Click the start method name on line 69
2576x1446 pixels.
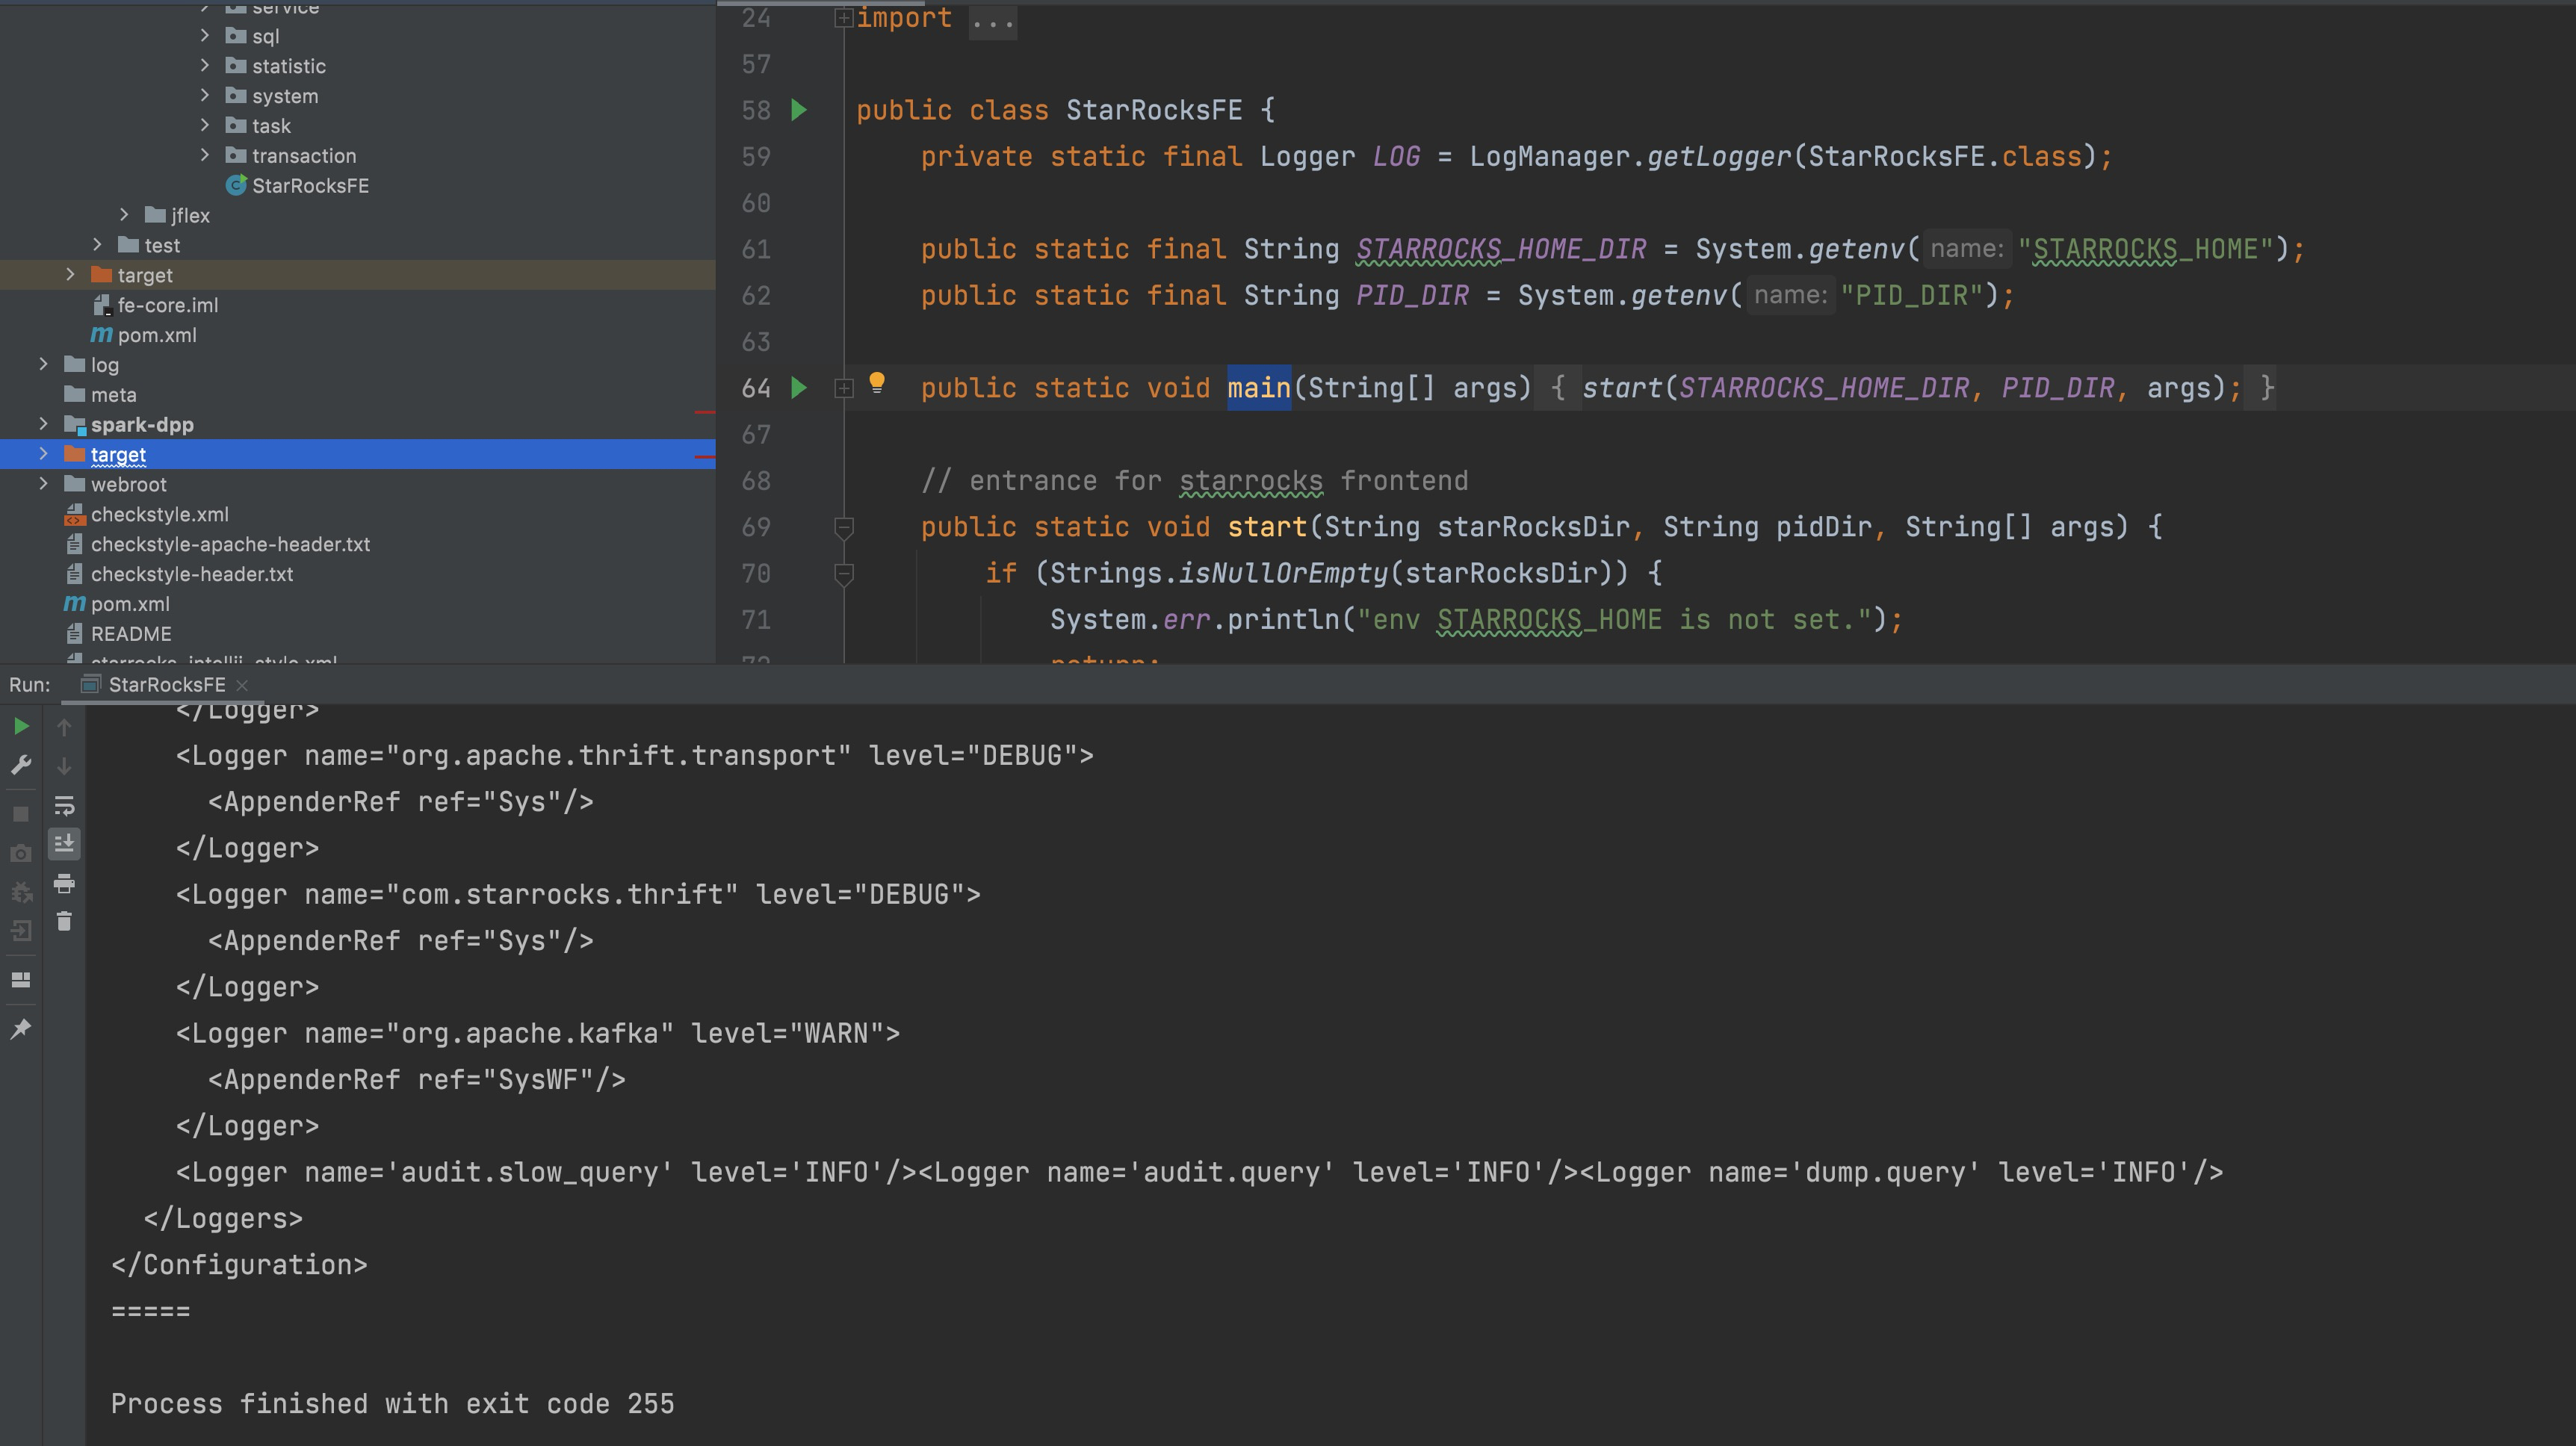pyautogui.click(x=1266, y=527)
